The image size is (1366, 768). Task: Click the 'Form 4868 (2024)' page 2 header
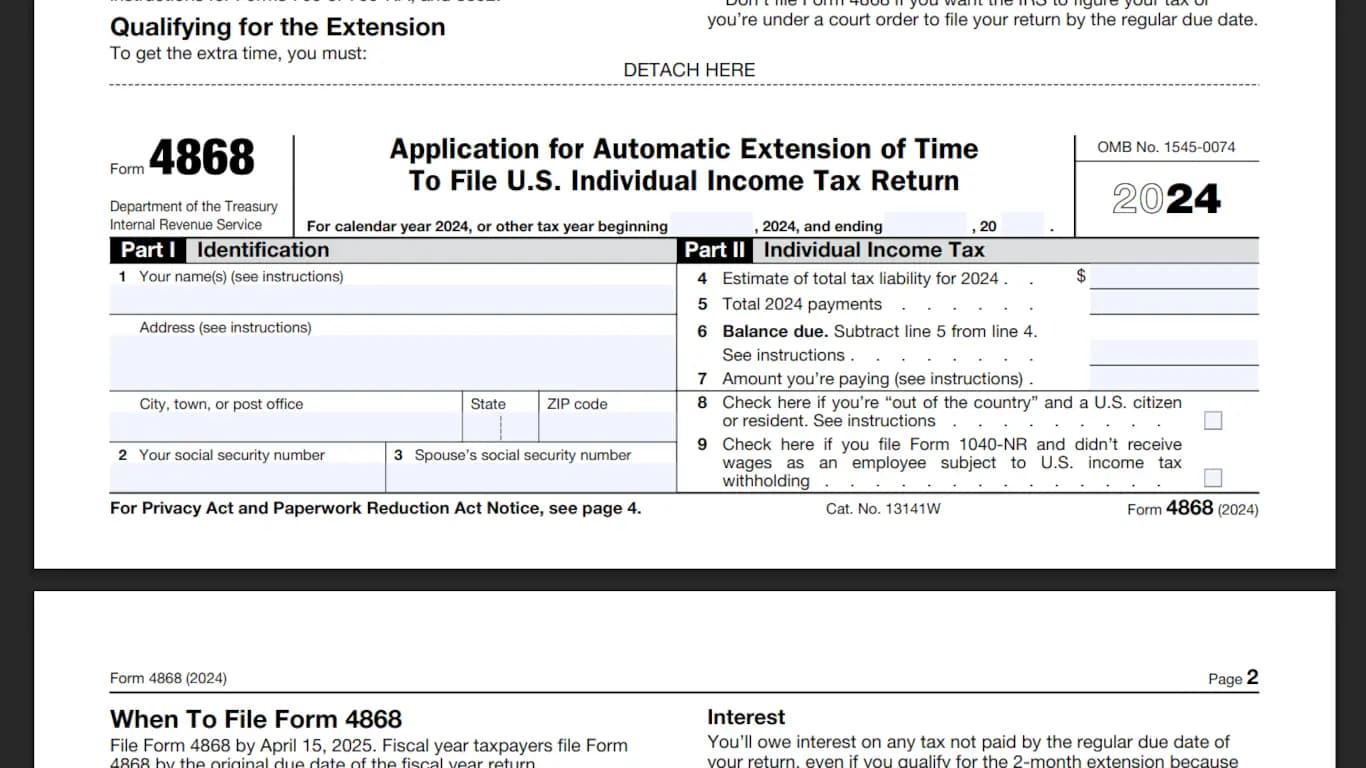coord(168,678)
